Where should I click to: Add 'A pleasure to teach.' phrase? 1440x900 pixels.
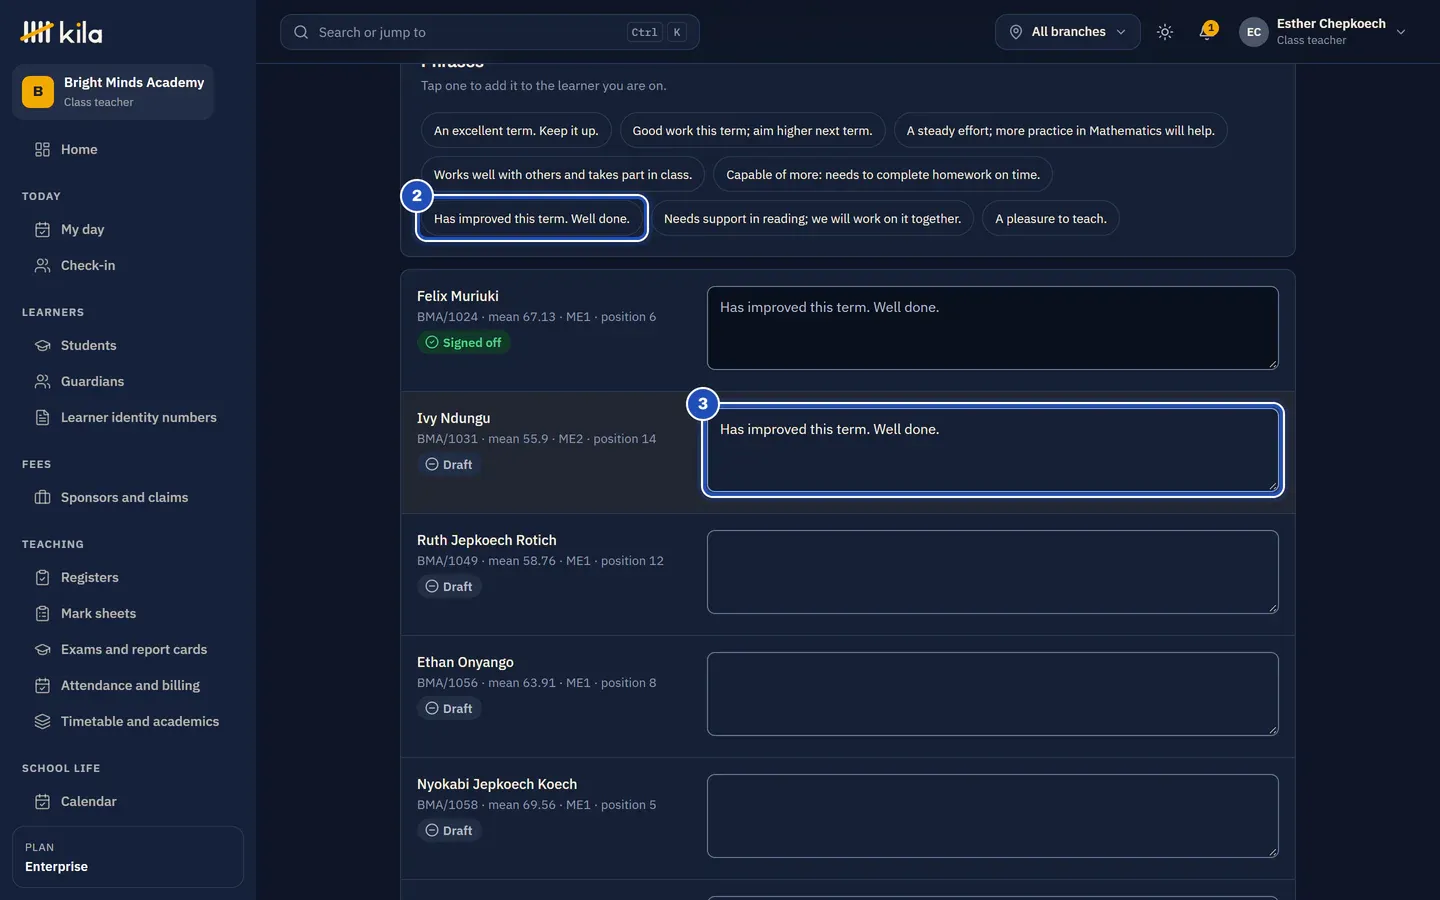point(1051,219)
